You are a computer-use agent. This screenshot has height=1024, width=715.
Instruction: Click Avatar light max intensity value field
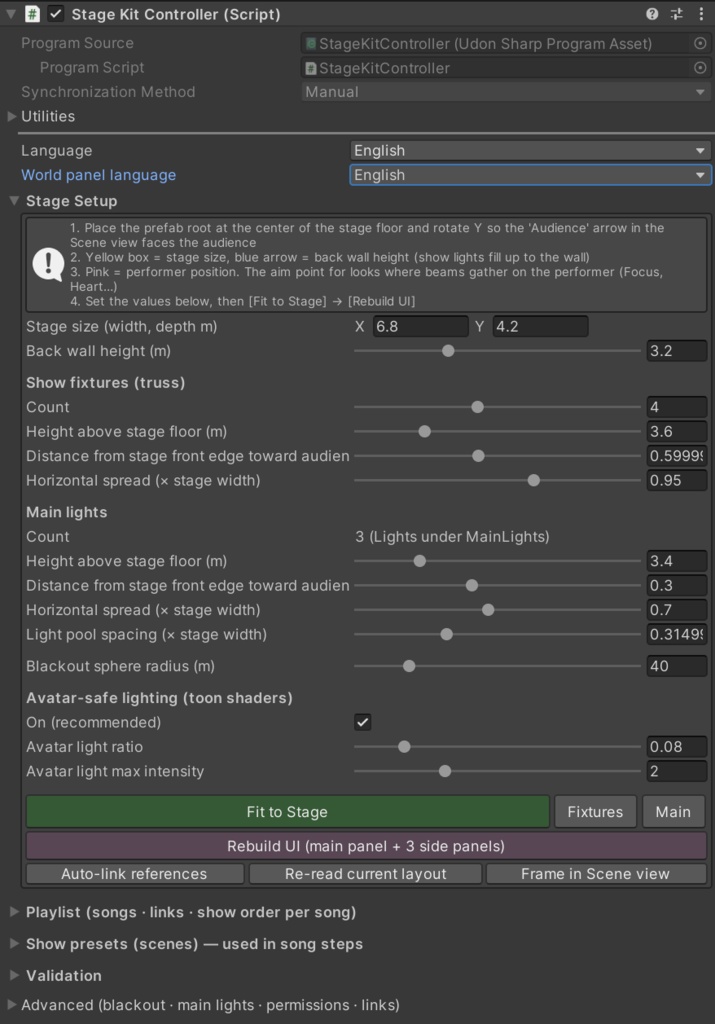pos(676,771)
